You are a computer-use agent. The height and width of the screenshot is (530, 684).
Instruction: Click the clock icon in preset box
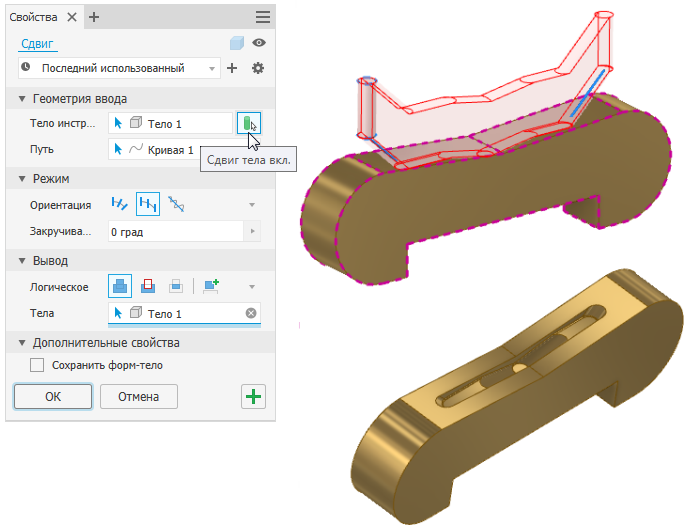tap(26, 67)
